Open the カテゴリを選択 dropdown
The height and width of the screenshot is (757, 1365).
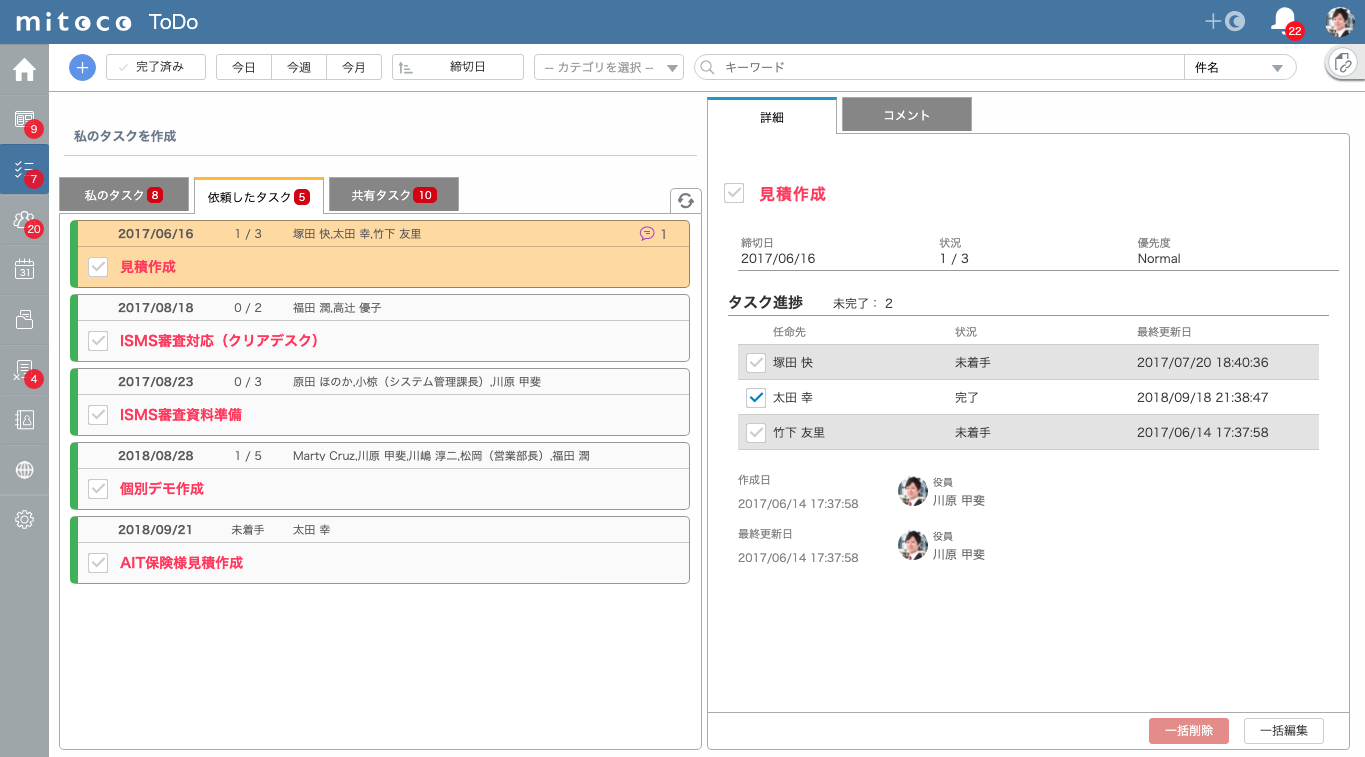609,67
